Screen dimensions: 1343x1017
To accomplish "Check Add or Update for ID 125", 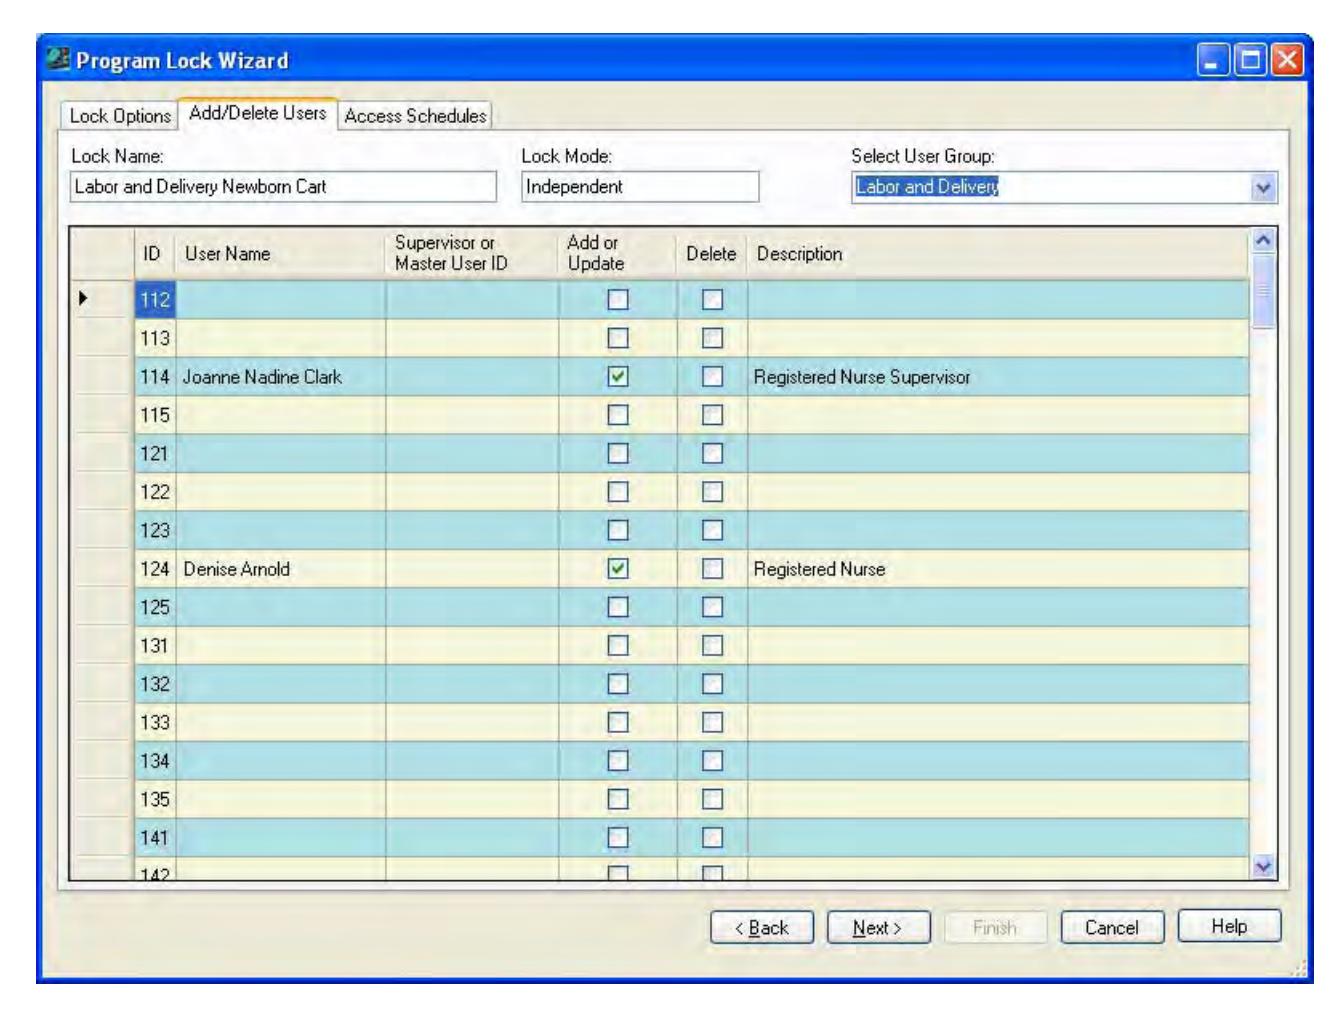I will point(619,607).
